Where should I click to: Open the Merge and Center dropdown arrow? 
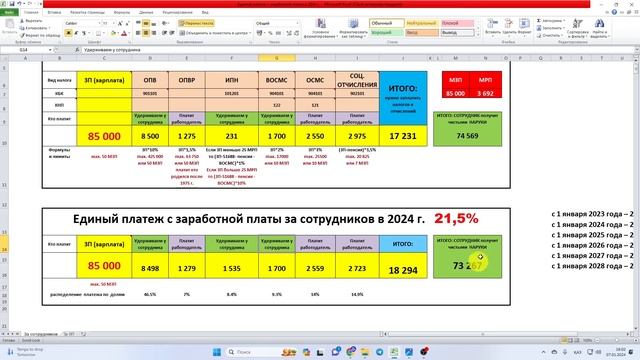tap(250, 33)
